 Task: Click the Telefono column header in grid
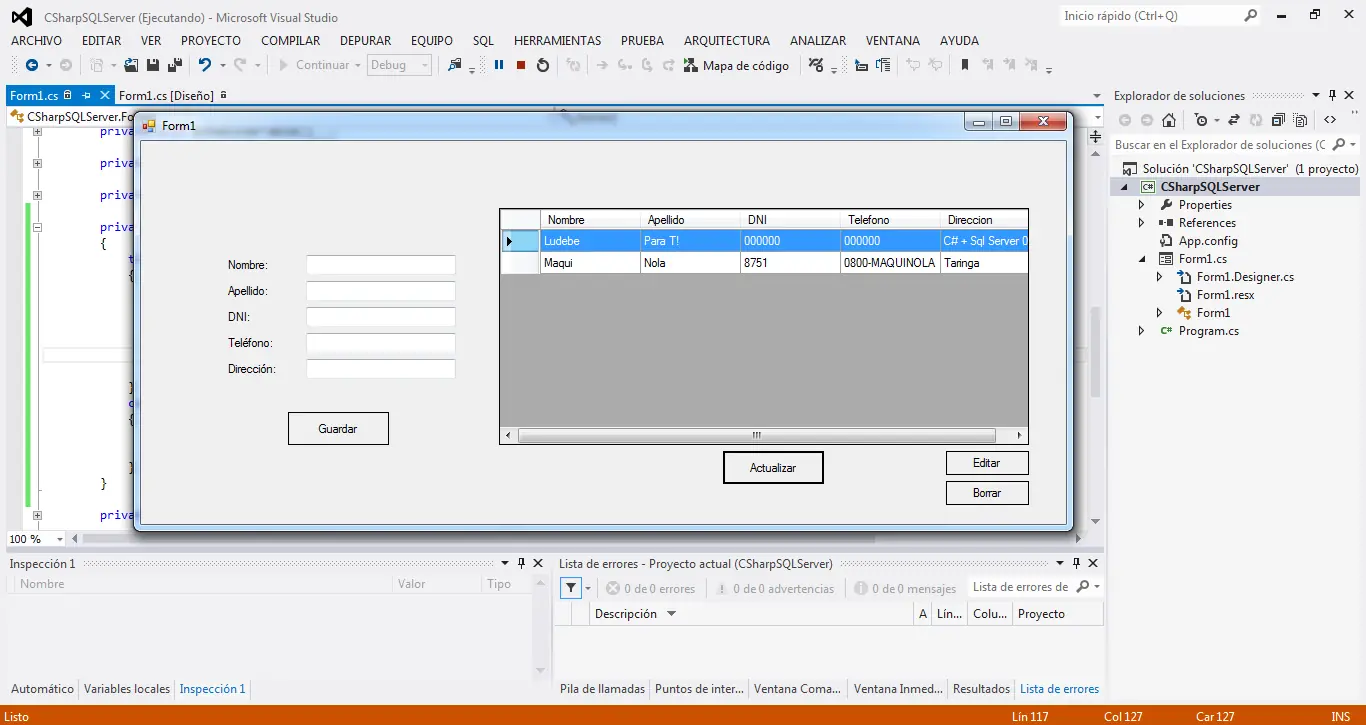890,220
